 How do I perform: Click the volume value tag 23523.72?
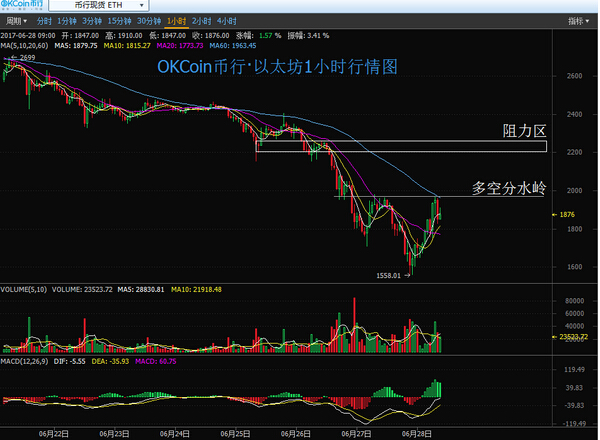click(576, 337)
